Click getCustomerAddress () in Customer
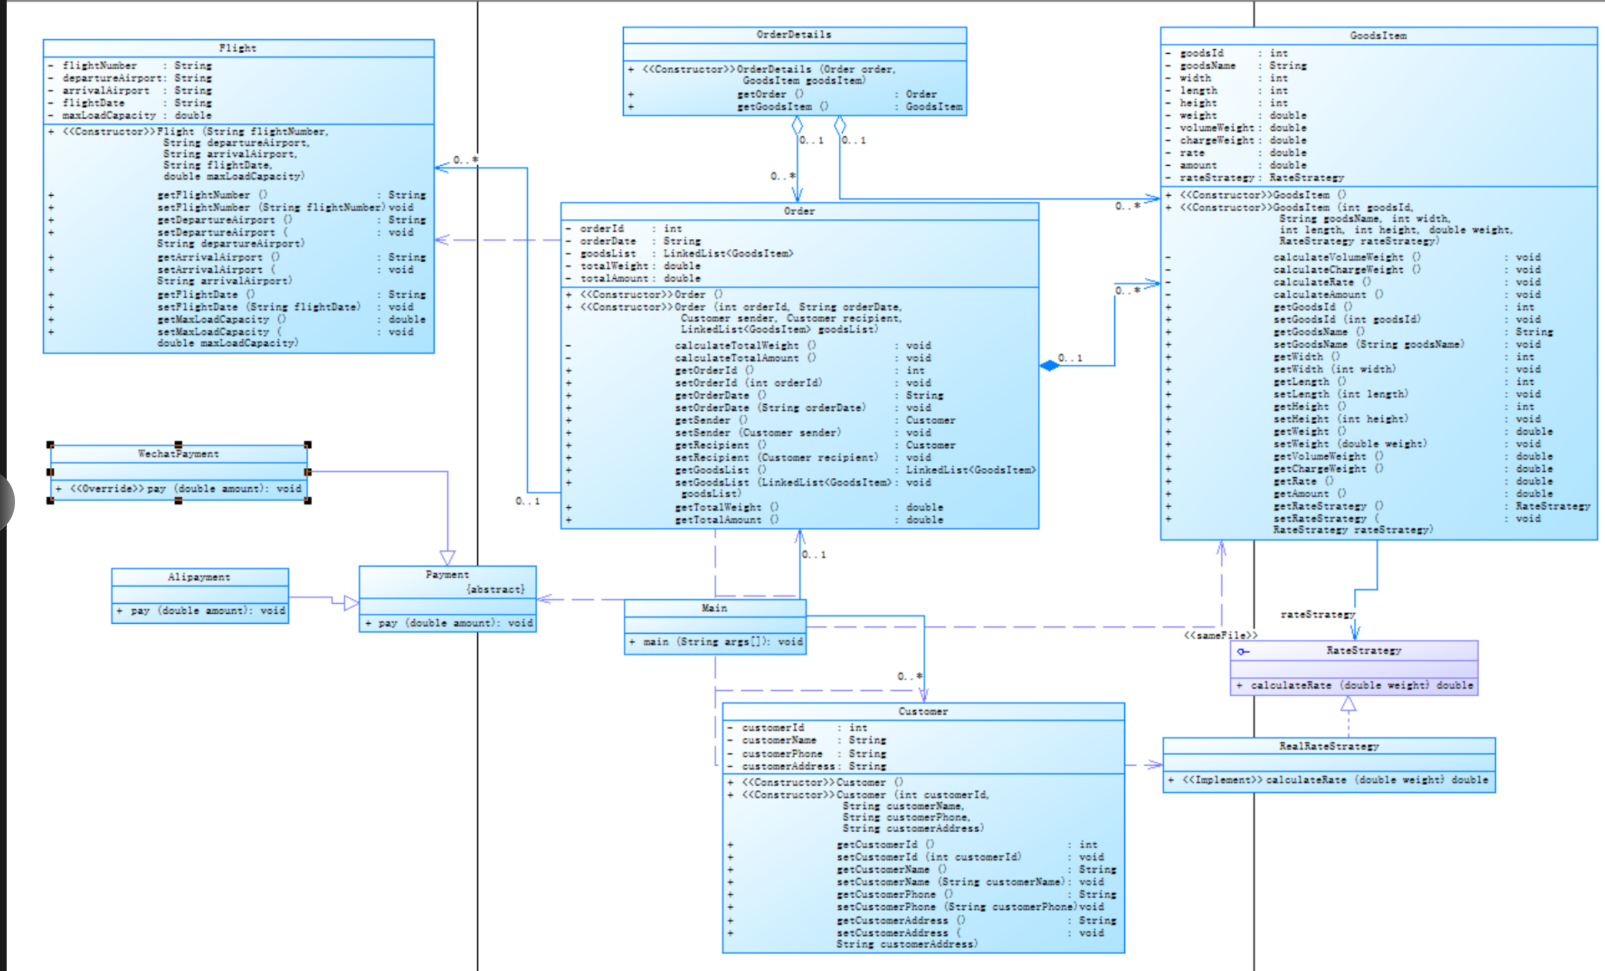 tap(901, 921)
